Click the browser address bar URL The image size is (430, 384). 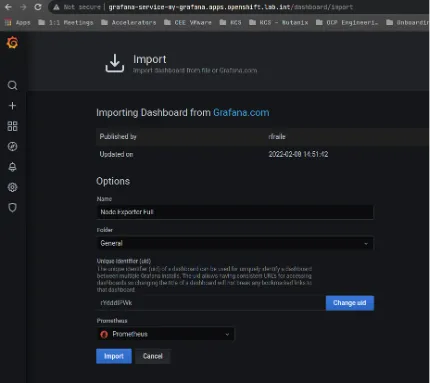coord(231,7)
